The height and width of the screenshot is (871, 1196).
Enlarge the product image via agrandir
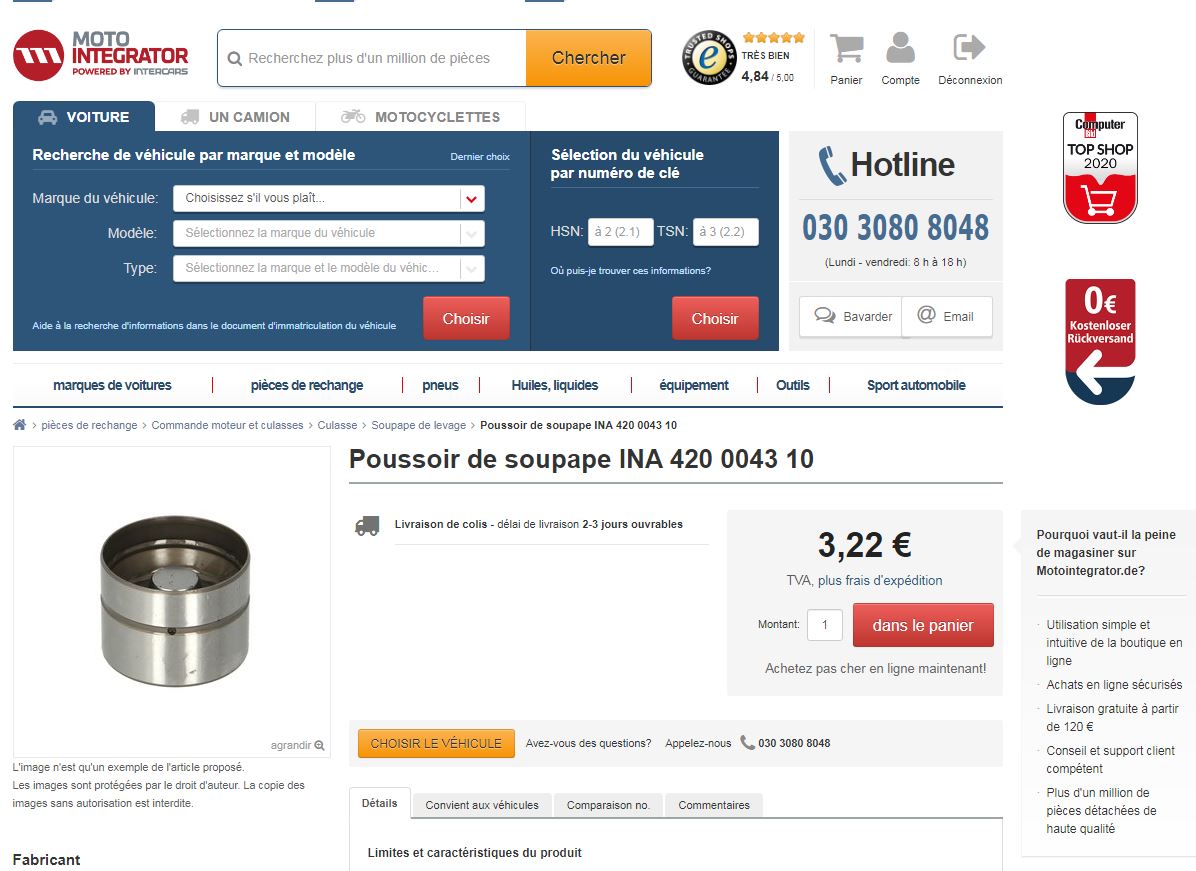click(x=297, y=745)
